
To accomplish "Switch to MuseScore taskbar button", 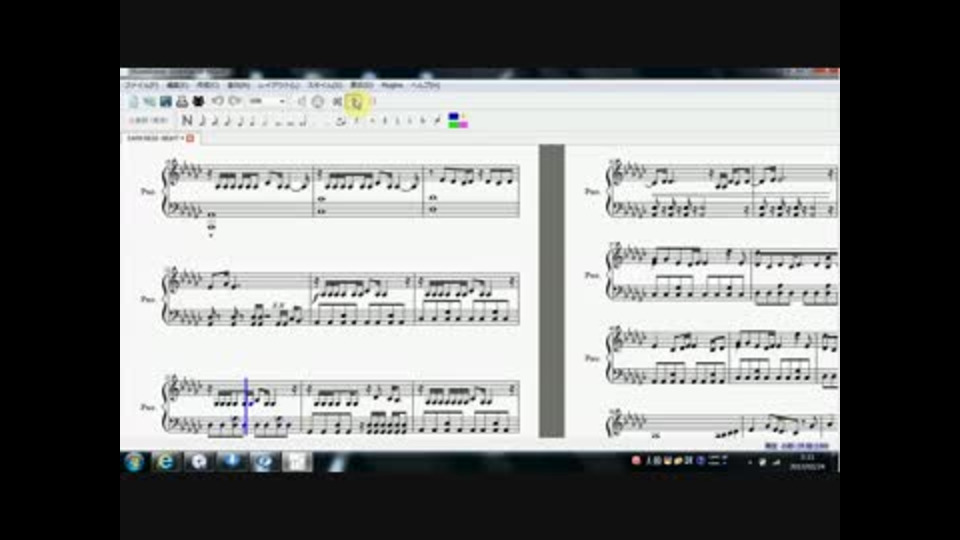I will point(297,462).
